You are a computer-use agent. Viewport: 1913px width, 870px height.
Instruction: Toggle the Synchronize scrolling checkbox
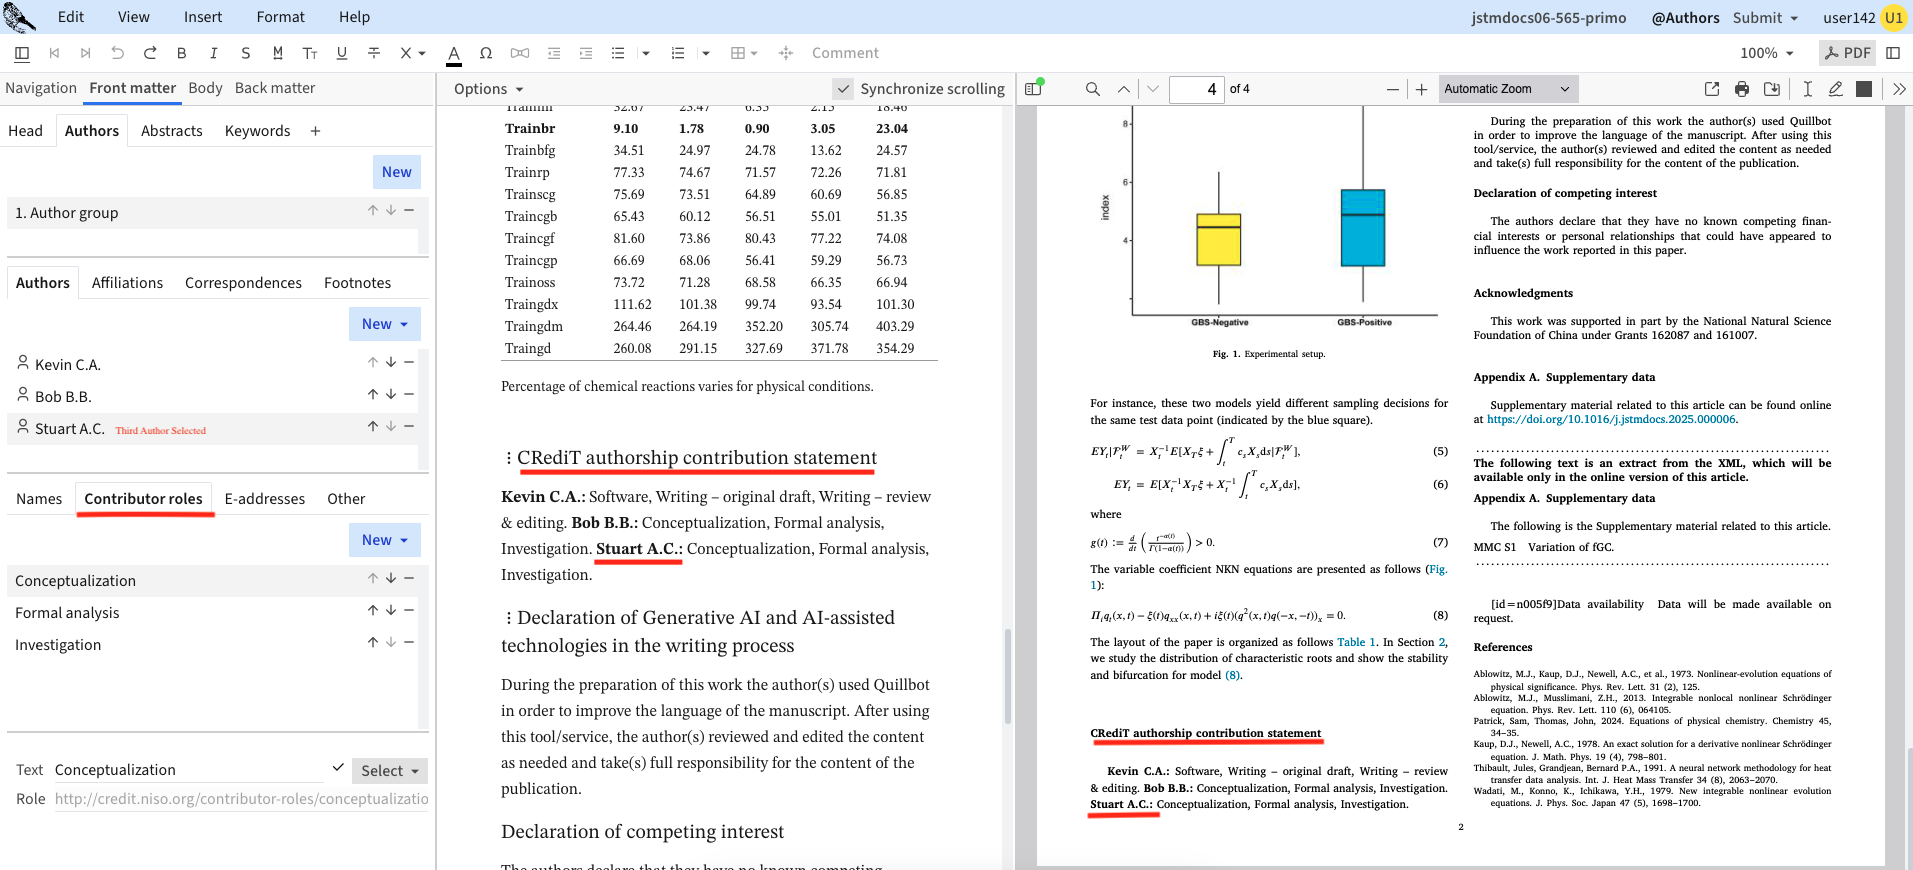click(843, 89)
